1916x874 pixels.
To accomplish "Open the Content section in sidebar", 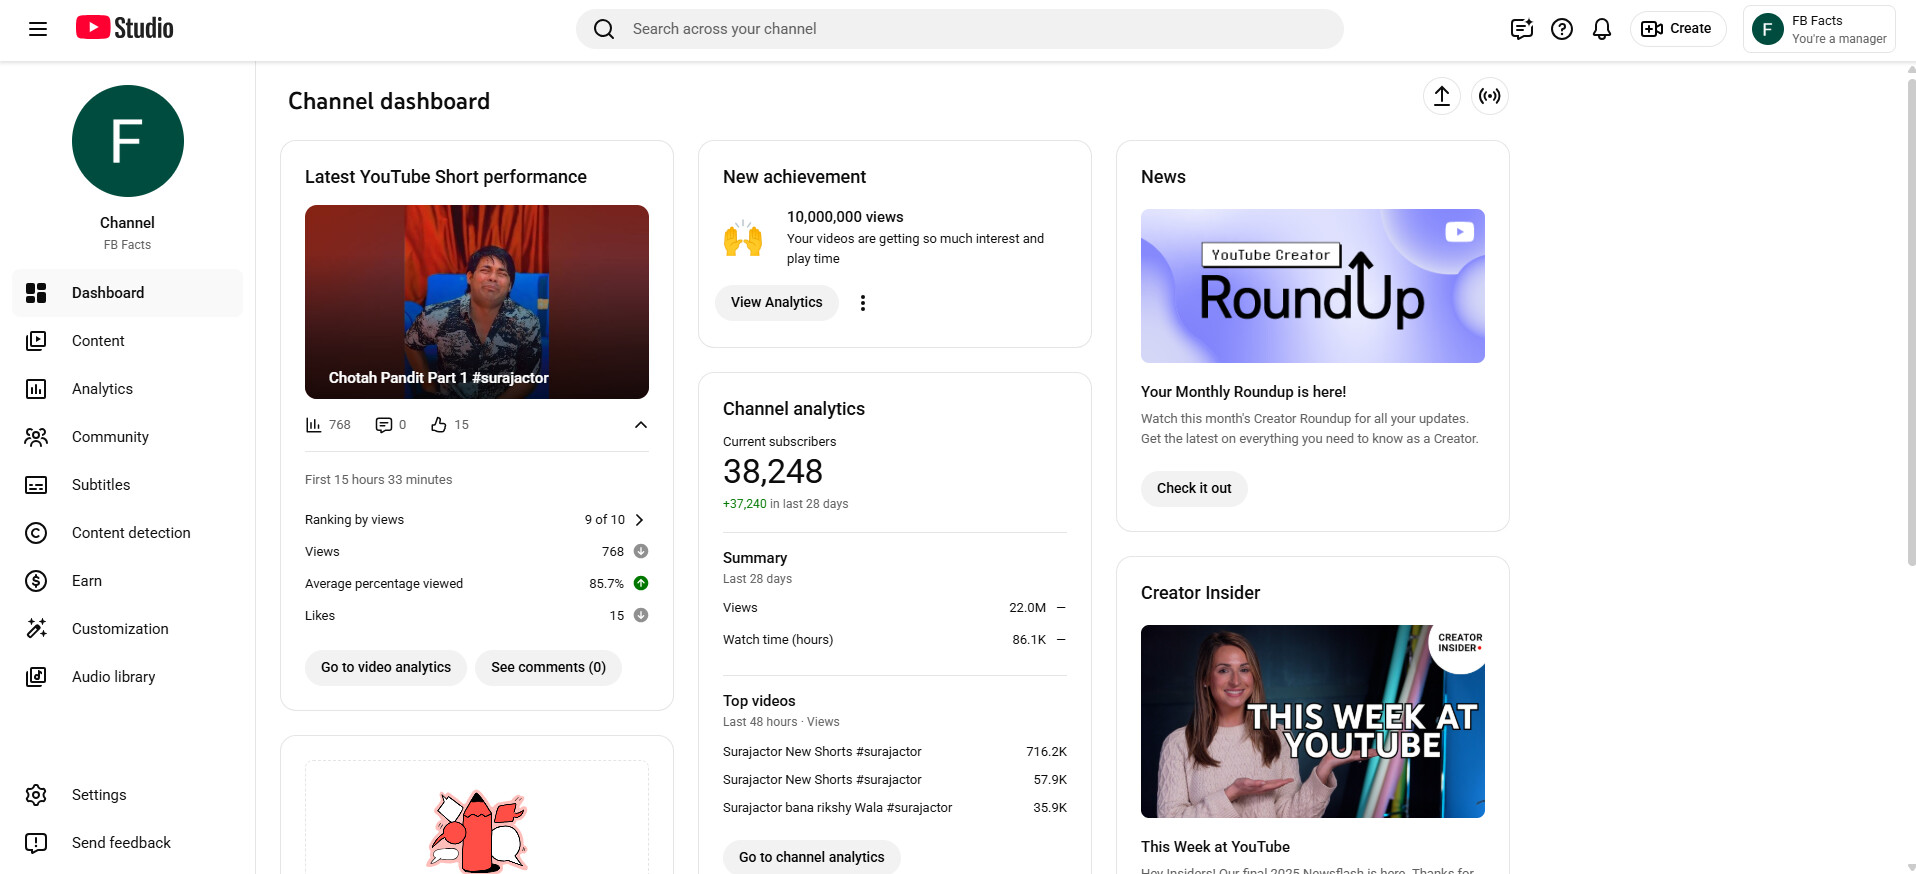I will [x=98, y=341].
